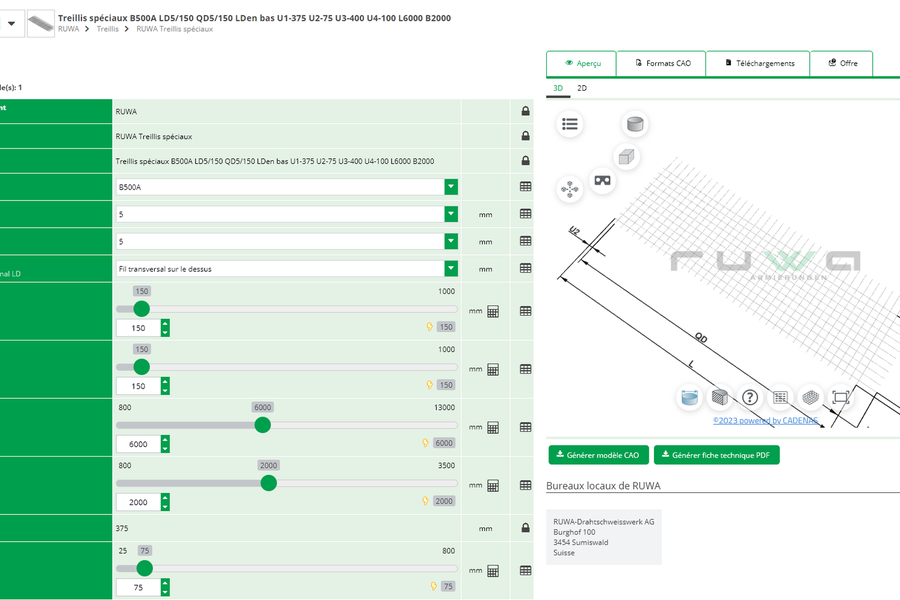Screen dimensions: 900x600
Task: Show the 3D viewer help question mark
Action: tap(750, 397)
